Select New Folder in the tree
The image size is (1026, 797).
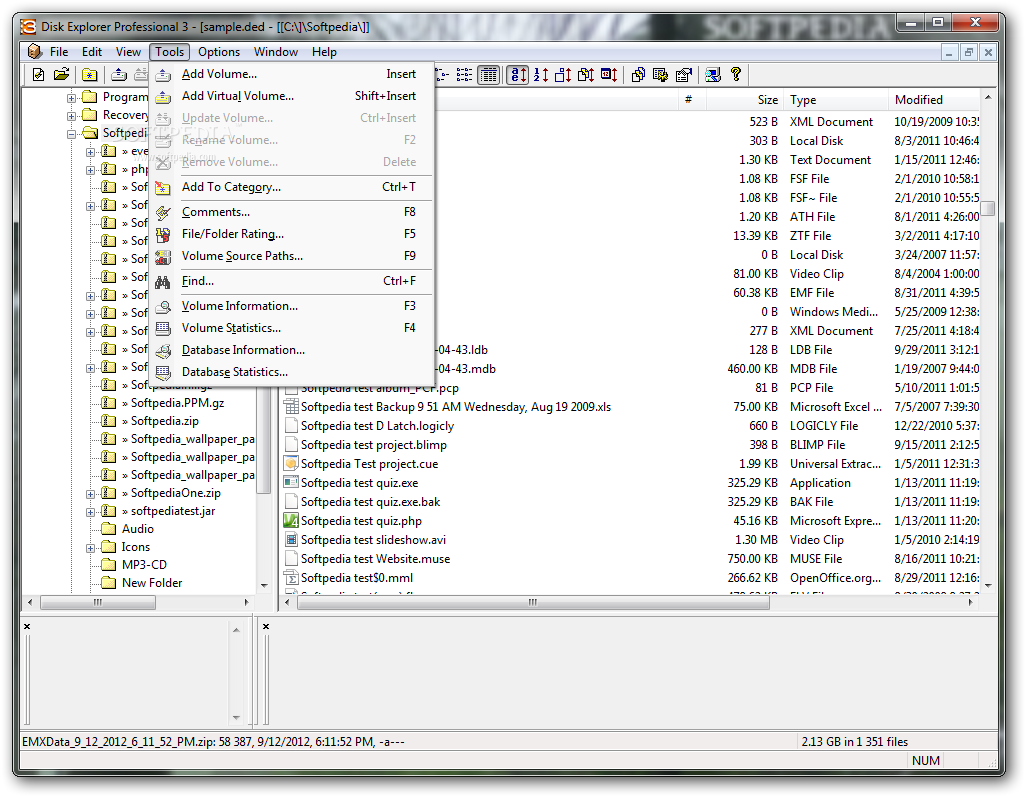(152, 583)
